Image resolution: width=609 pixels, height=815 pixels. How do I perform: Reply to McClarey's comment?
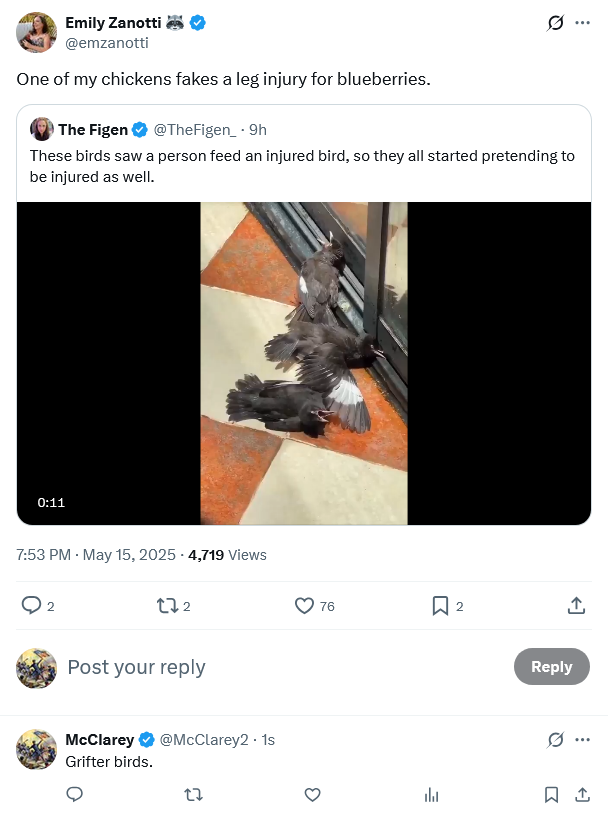point(74,795)
